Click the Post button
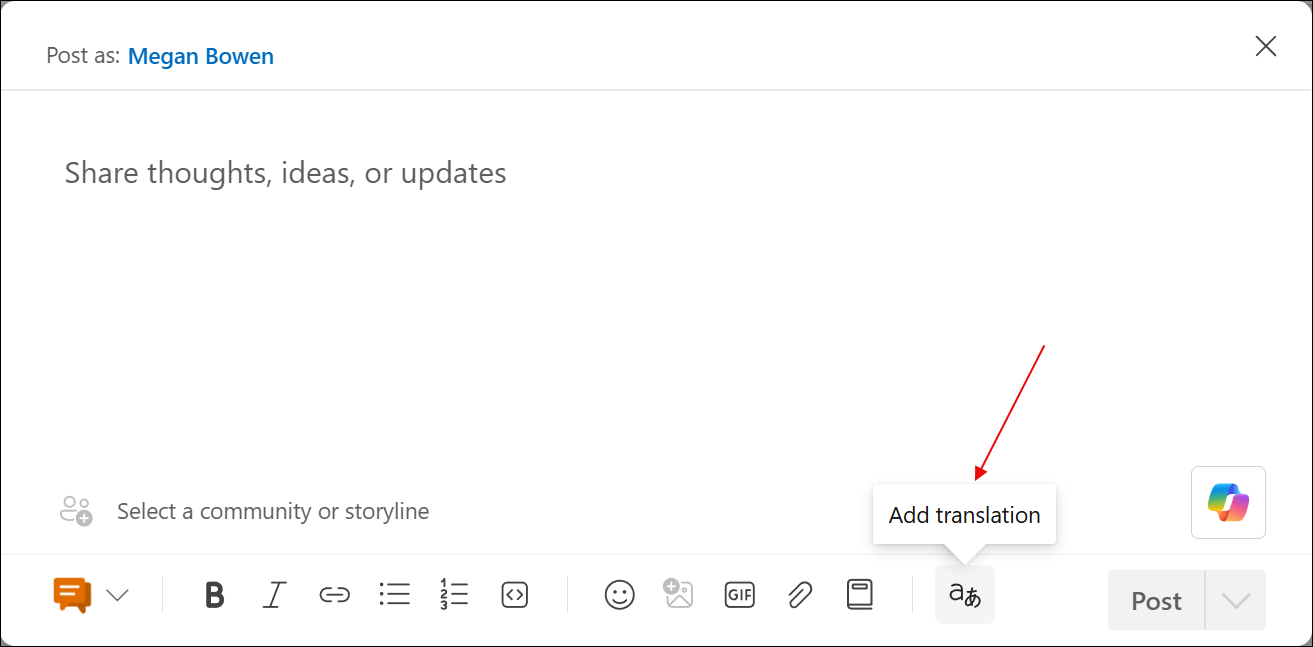 1155,600
